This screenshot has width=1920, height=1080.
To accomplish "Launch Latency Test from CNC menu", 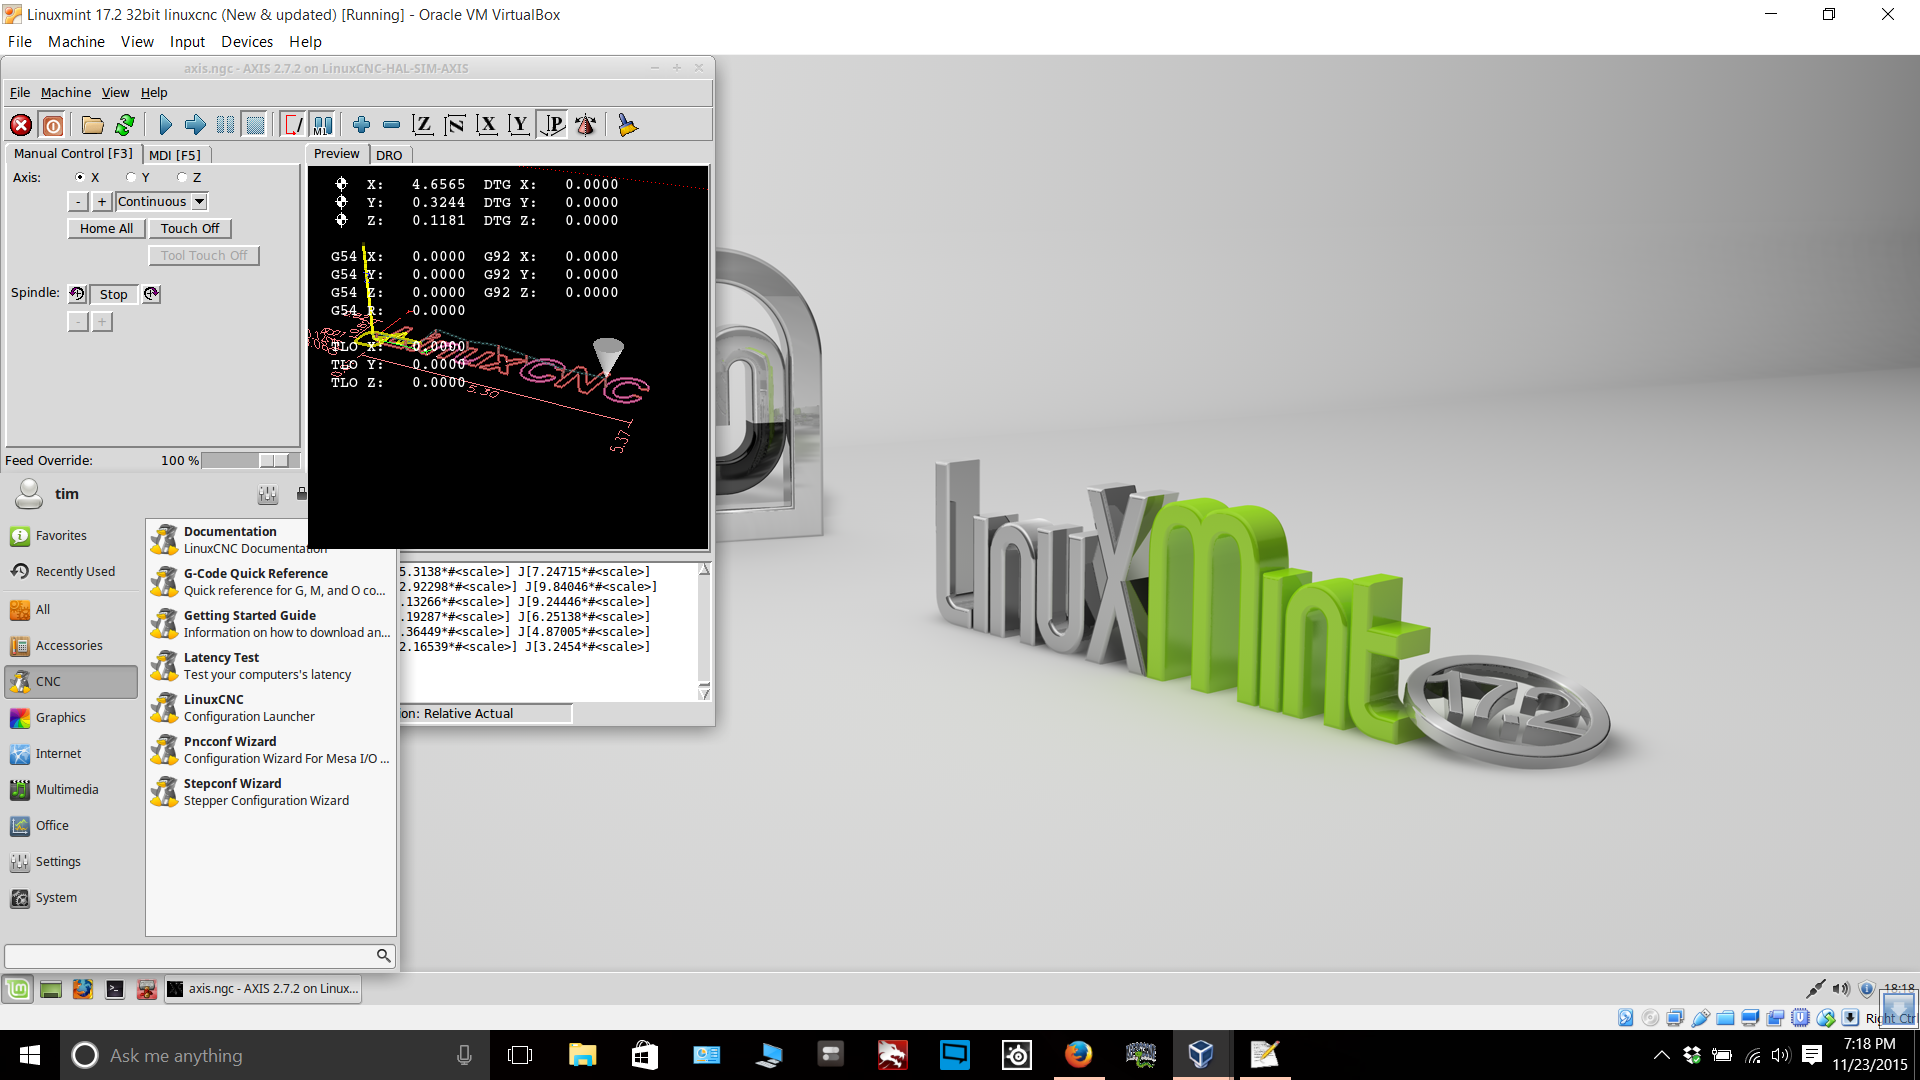I will 270,666.
